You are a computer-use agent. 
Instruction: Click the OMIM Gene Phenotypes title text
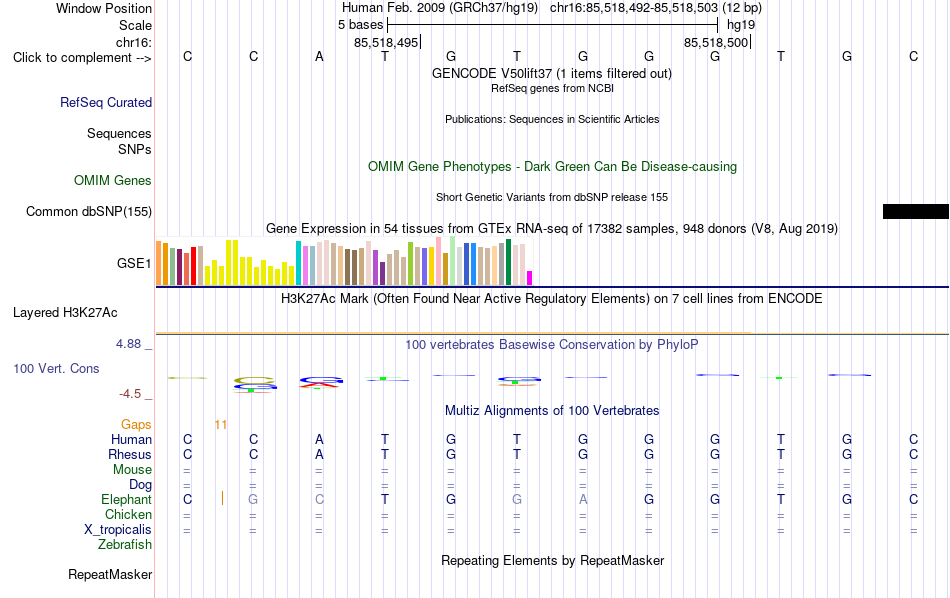click(x=552, y=167)
